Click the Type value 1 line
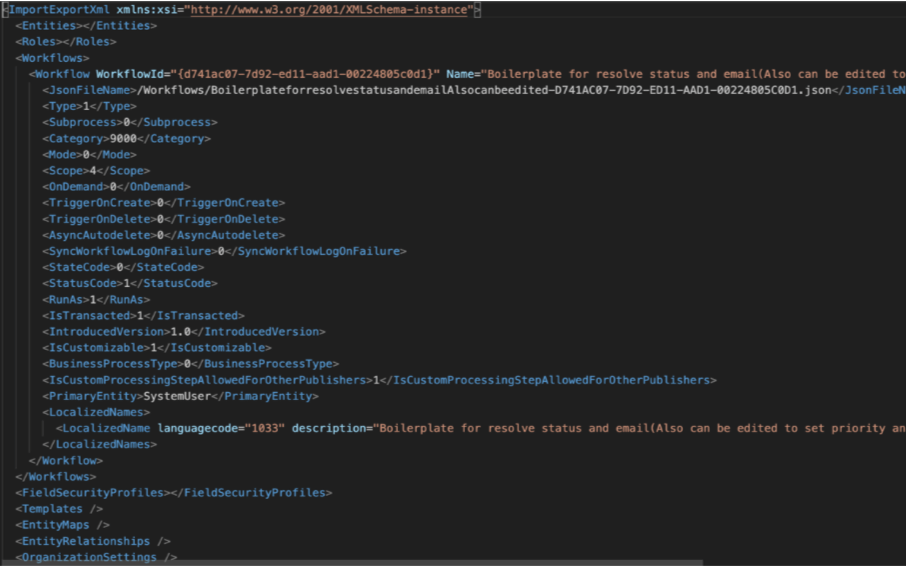 click(90, 106)
